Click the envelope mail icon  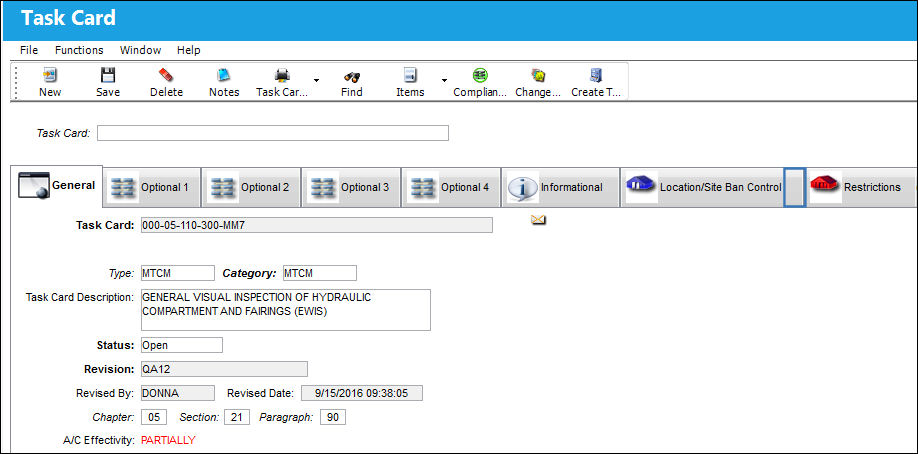(539, 220)
